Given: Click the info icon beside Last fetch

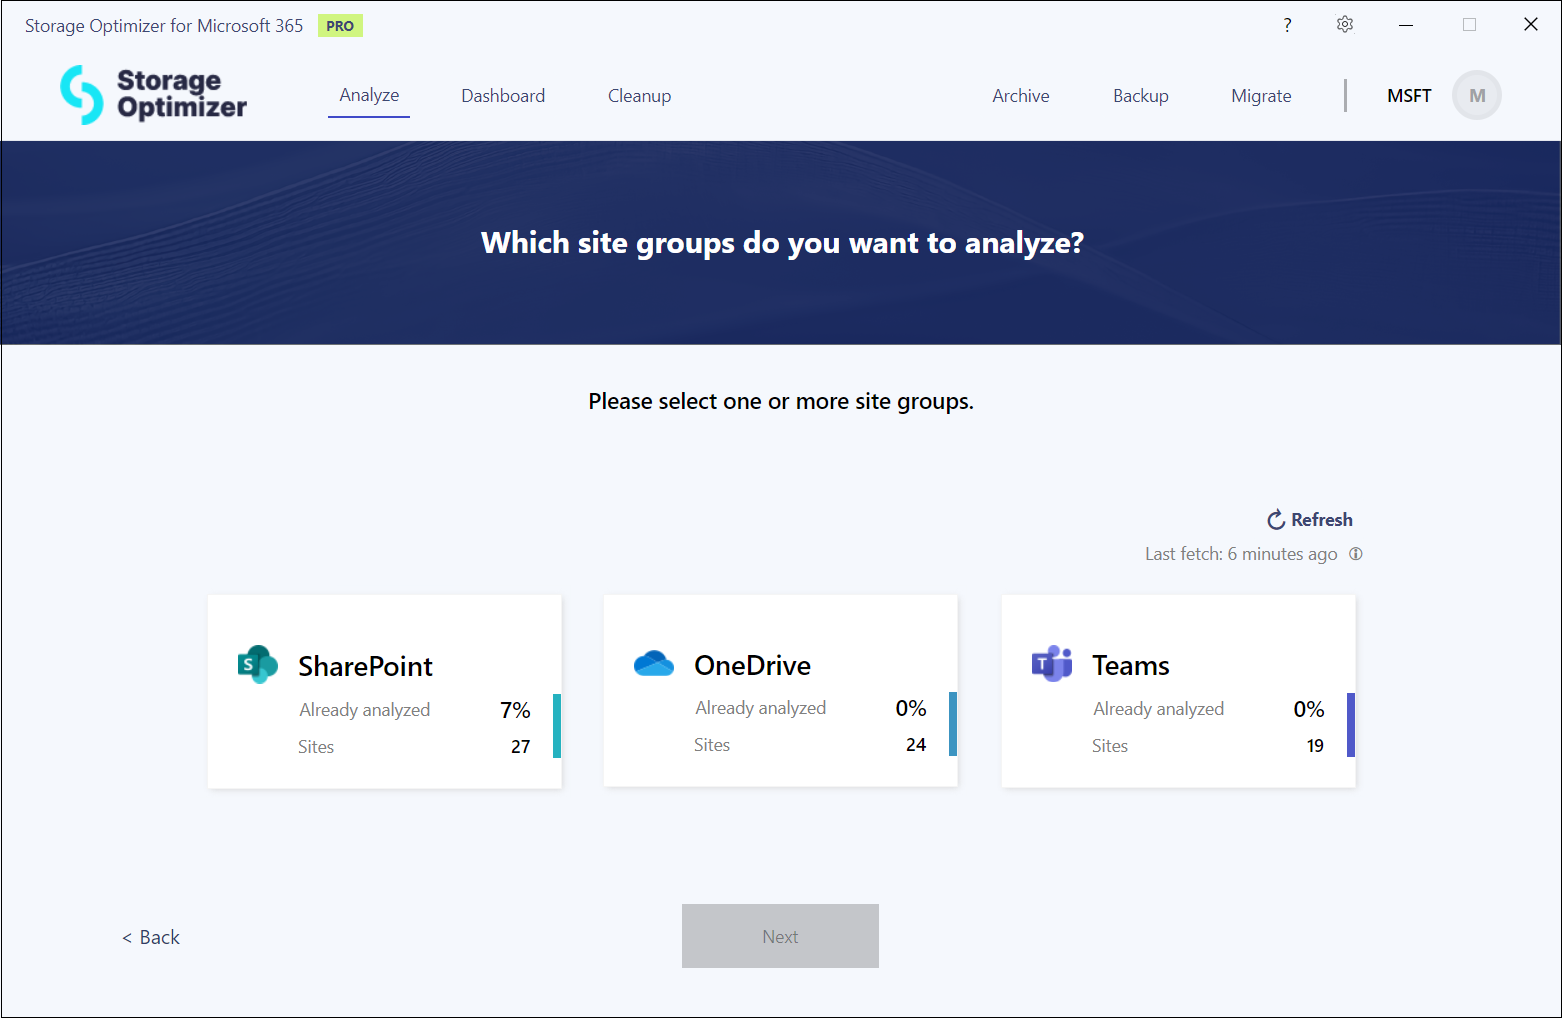Looking at the screenshot, I should 1356,554.
